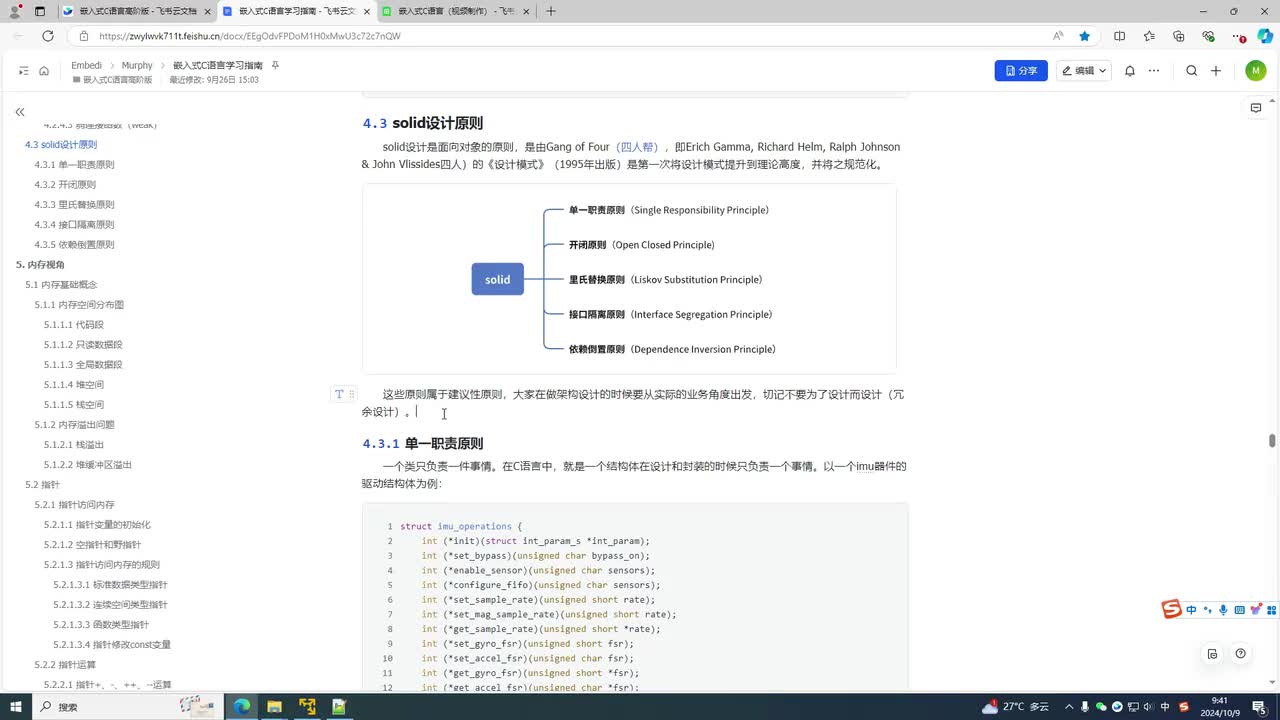Viewport: 1280px width, 720px height.
Task: Enable Sogou voice input microphone
Action: [1223, 610]
